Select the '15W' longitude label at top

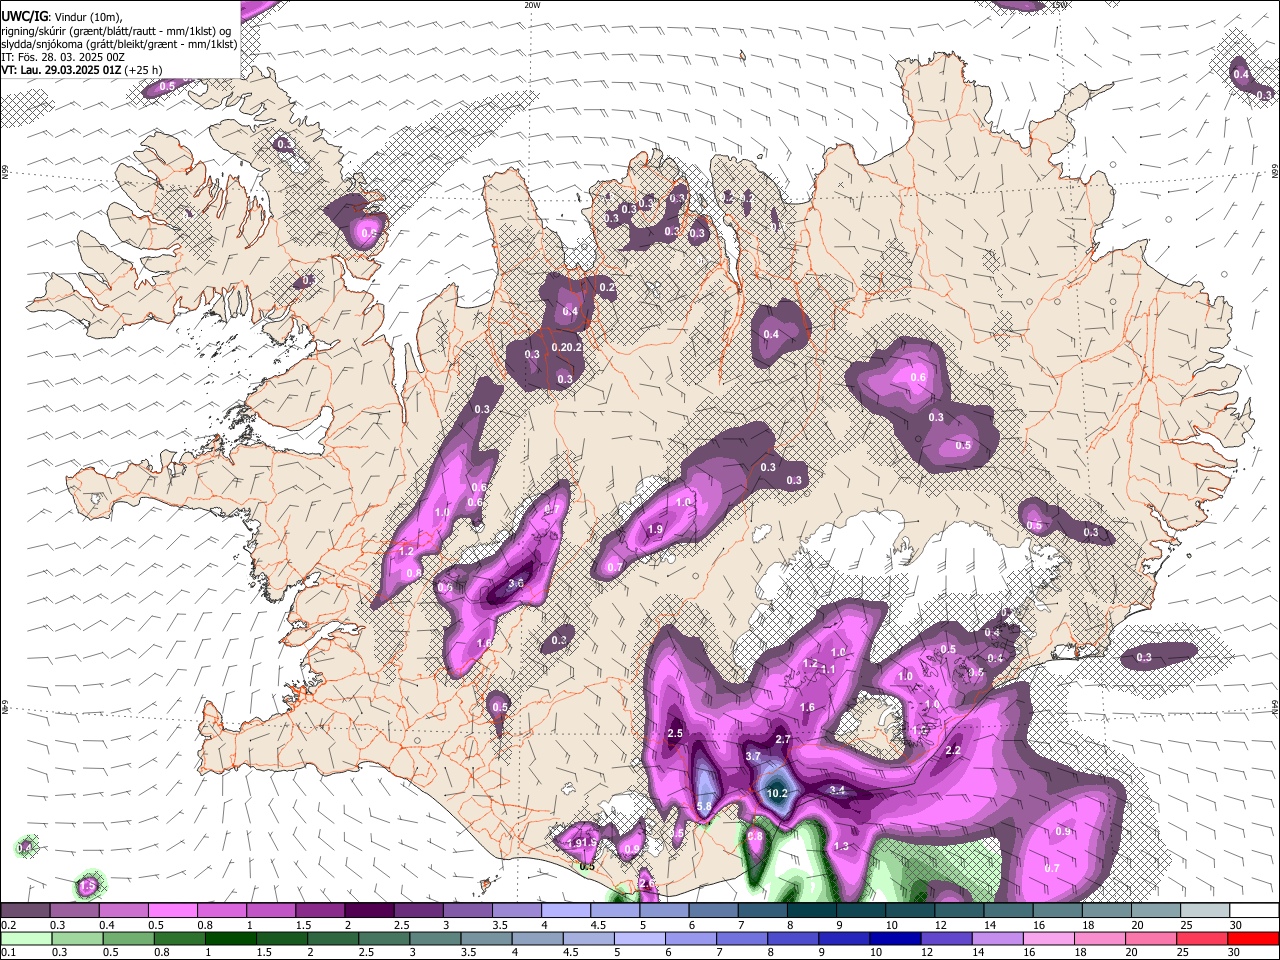tap(1059, 5)
